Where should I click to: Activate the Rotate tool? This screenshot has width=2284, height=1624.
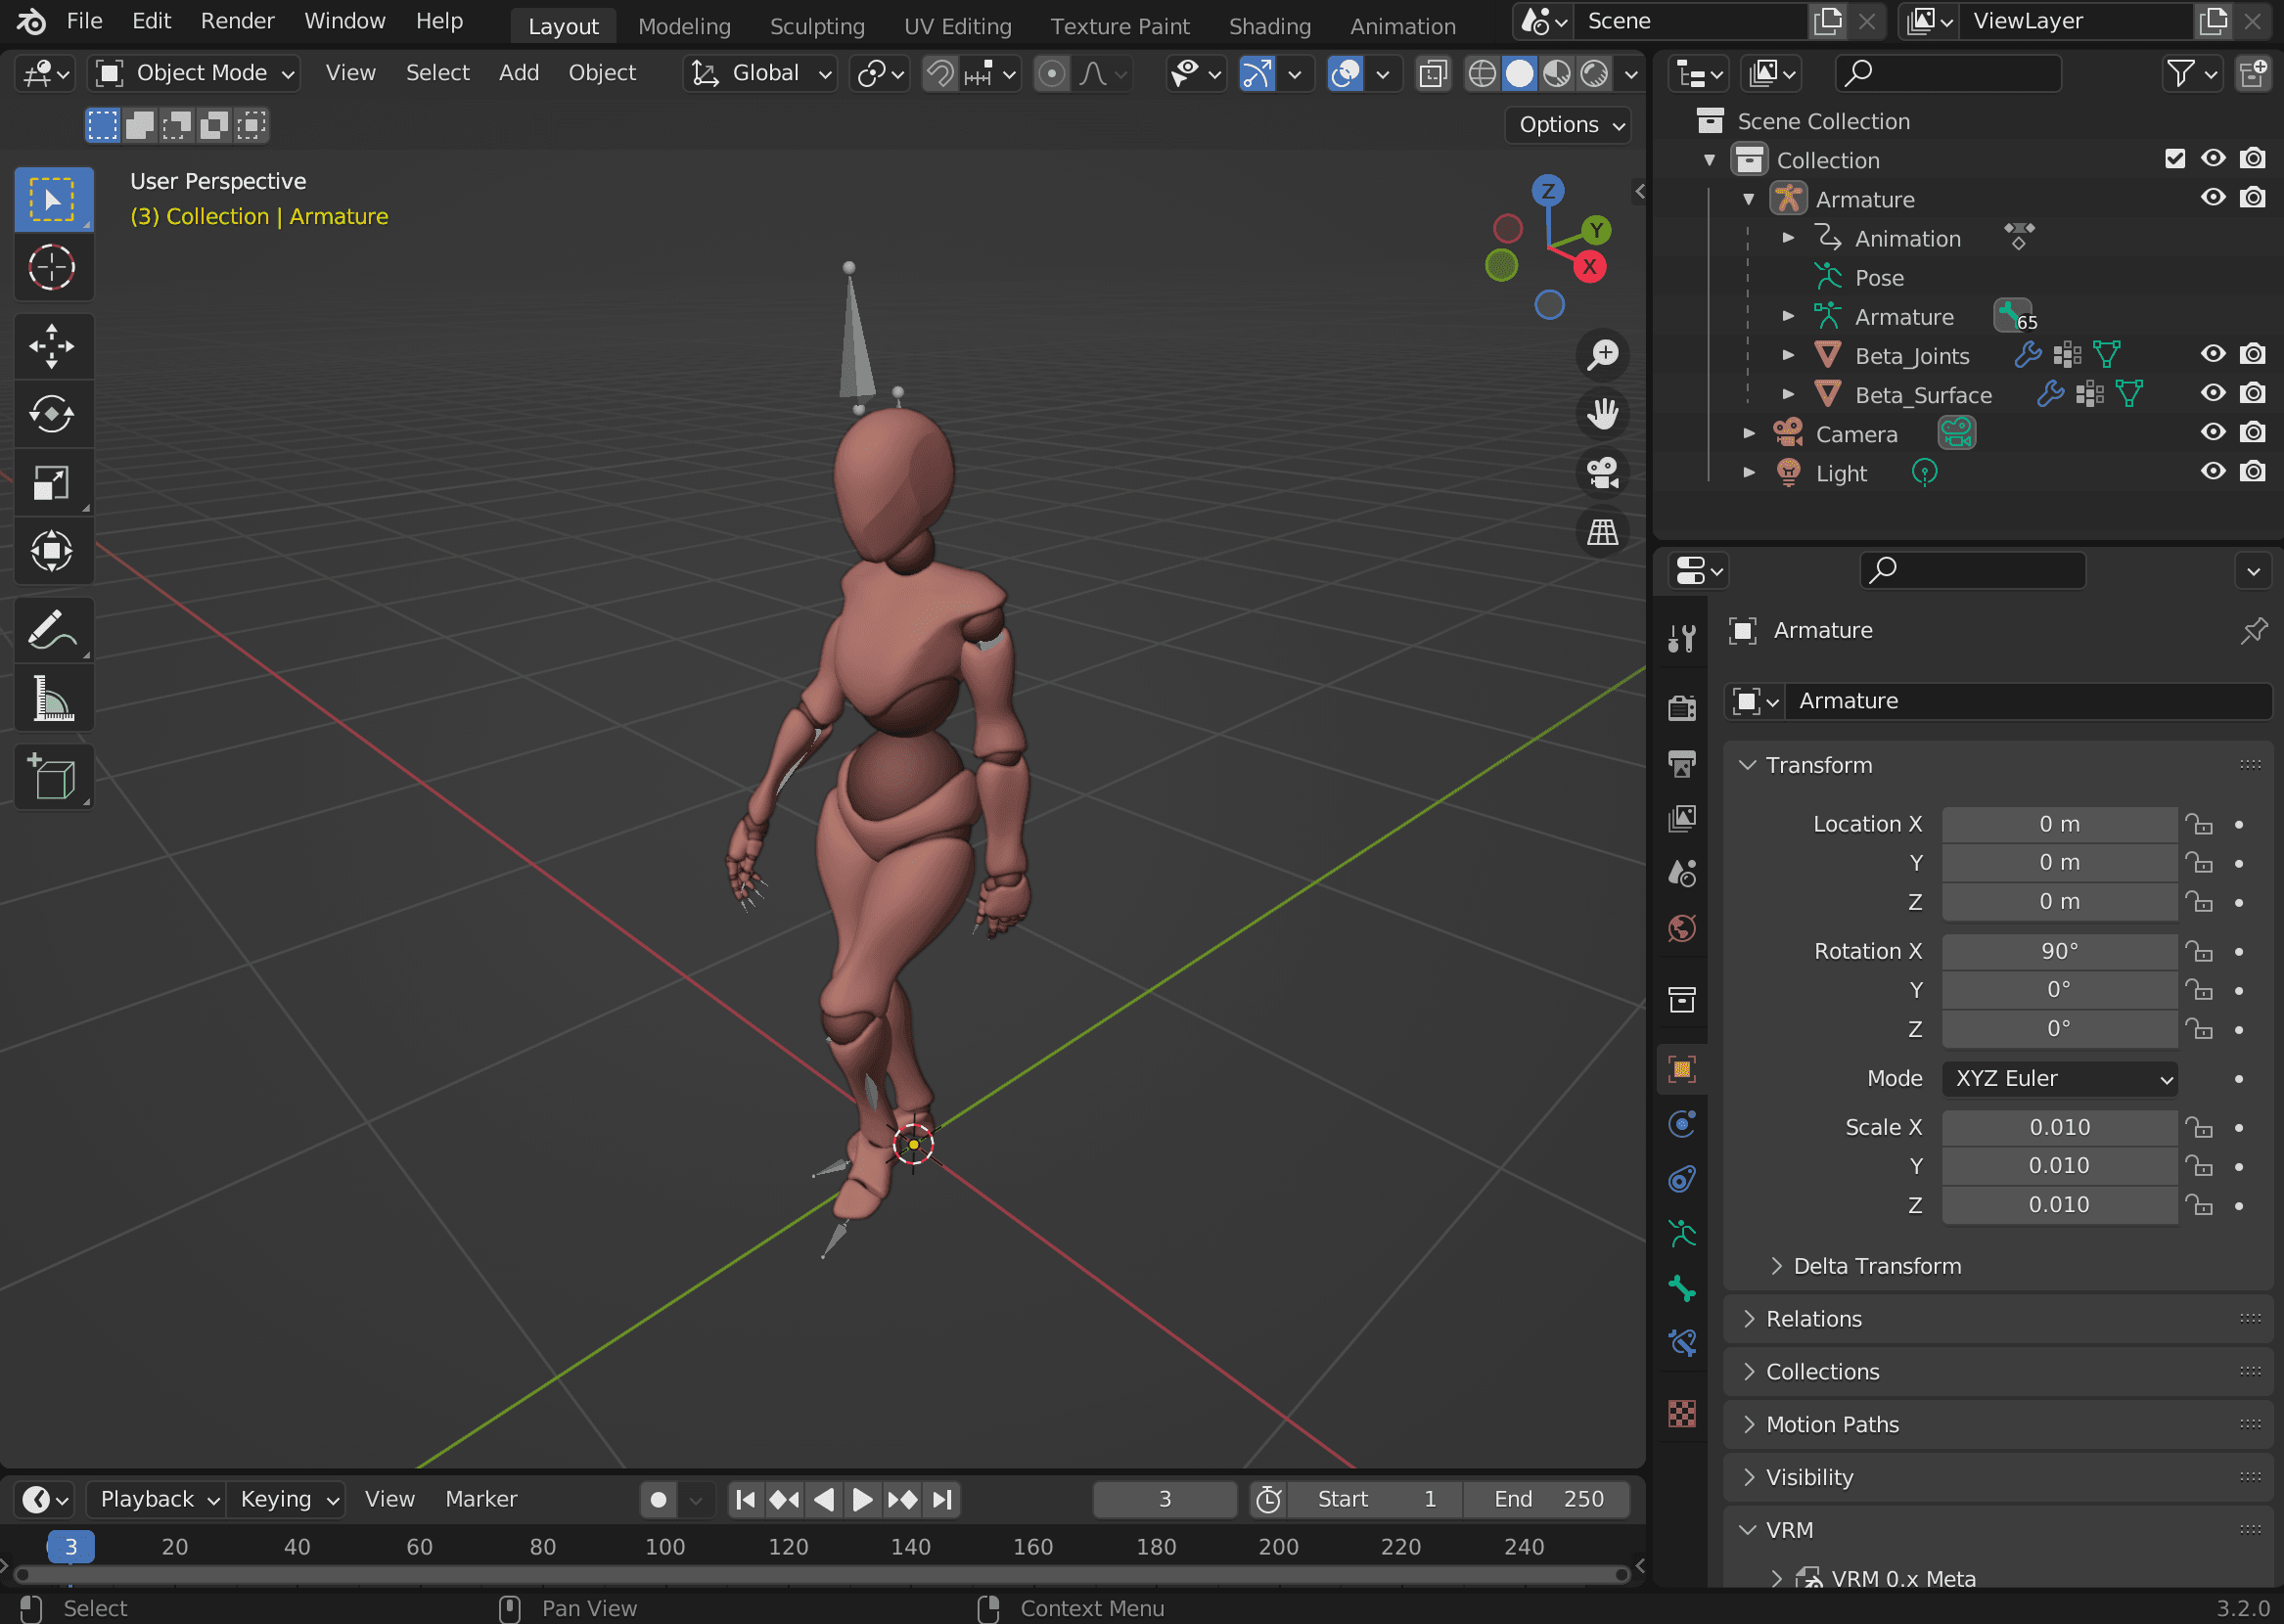click(x=52, y=414)
